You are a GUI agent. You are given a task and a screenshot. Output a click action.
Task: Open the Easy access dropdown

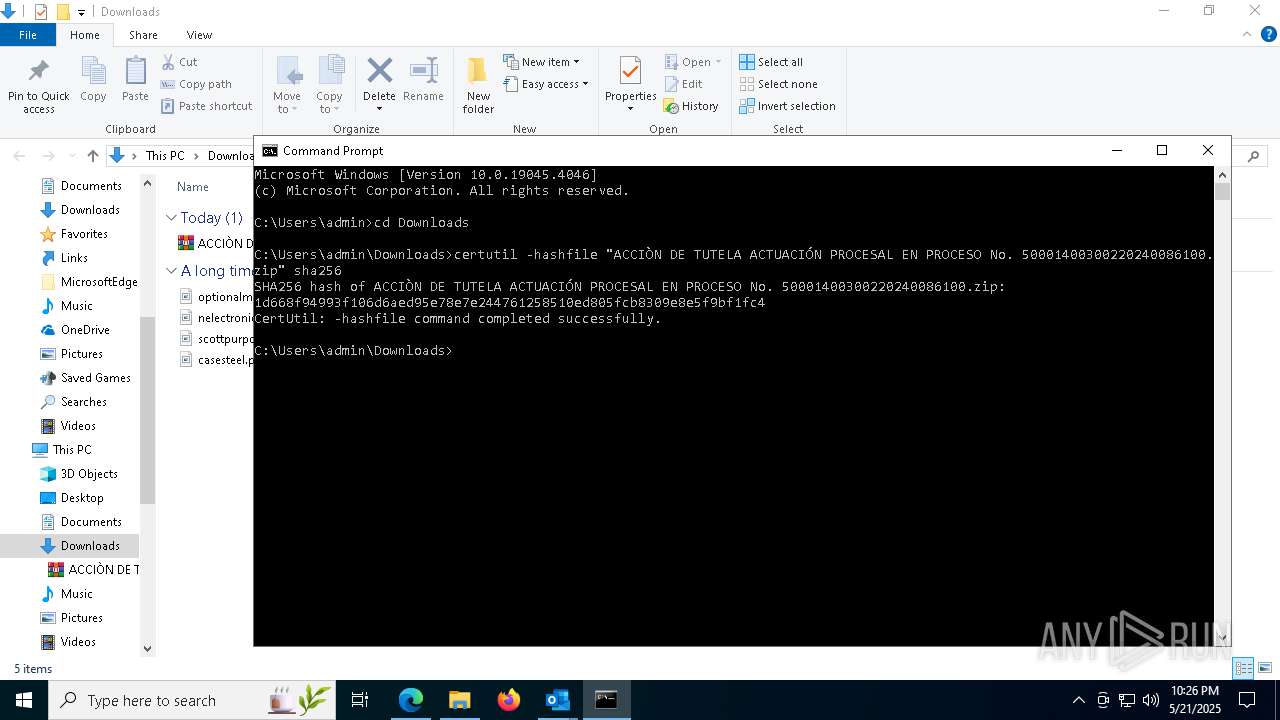click(x=546, y=84)
